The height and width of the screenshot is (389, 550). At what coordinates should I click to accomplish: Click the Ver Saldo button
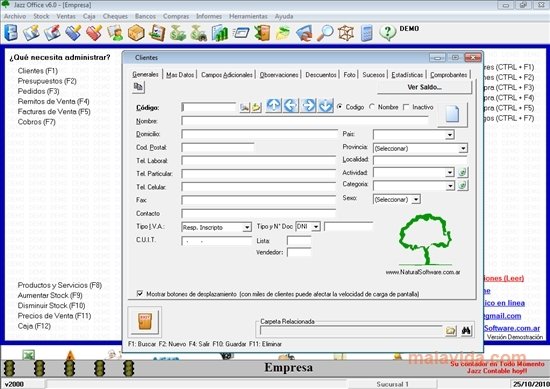pos(424,87)
